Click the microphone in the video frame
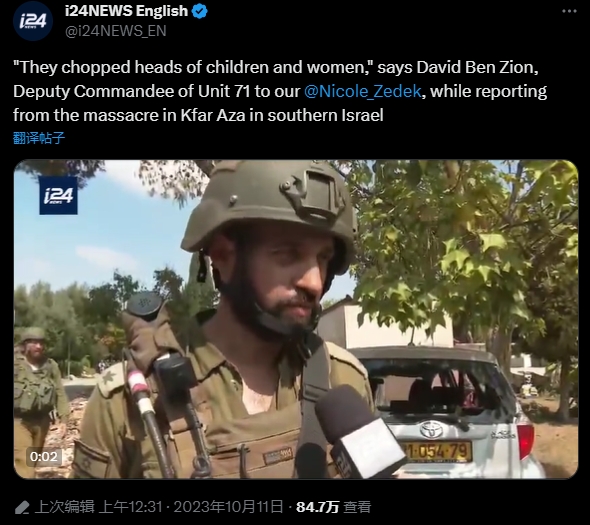The width and height of the screenshot is (590, 525). click(x=360, y=431)
